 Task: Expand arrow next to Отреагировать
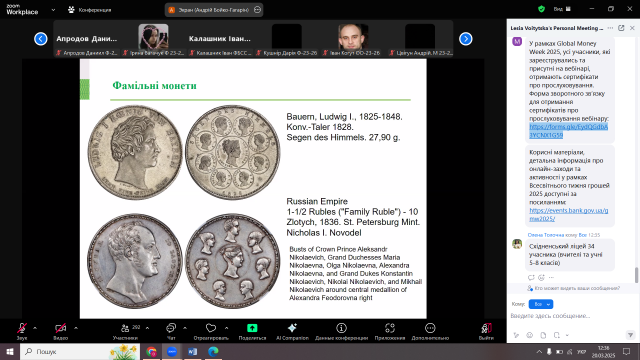tap(227, 328)
